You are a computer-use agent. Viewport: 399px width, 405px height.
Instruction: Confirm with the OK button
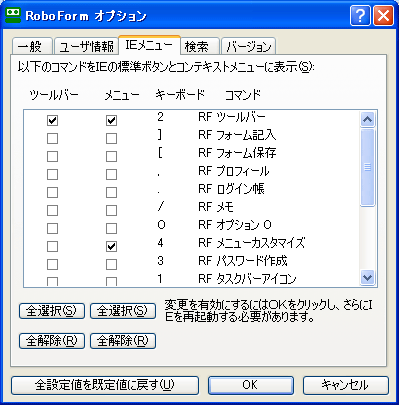(251, 385)
